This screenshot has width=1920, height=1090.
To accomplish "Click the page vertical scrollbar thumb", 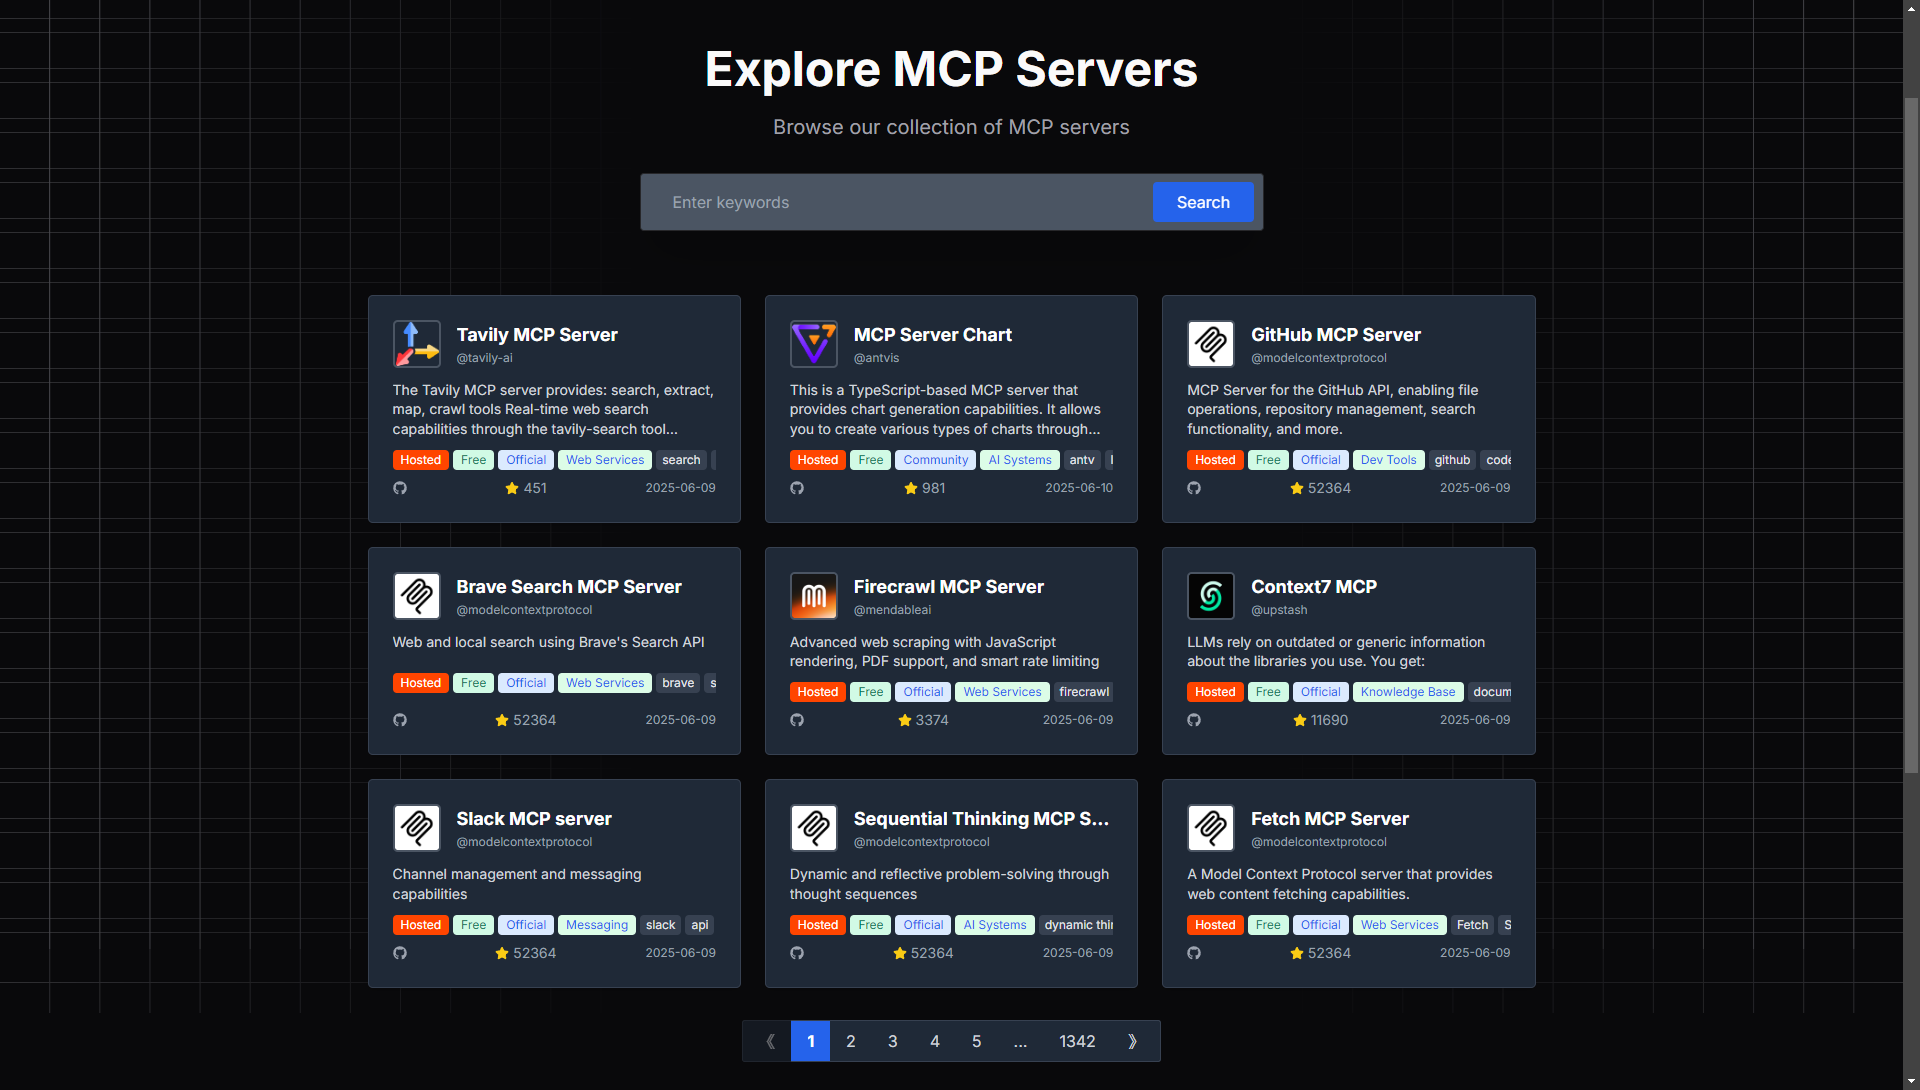I will tap(1911, 435).
